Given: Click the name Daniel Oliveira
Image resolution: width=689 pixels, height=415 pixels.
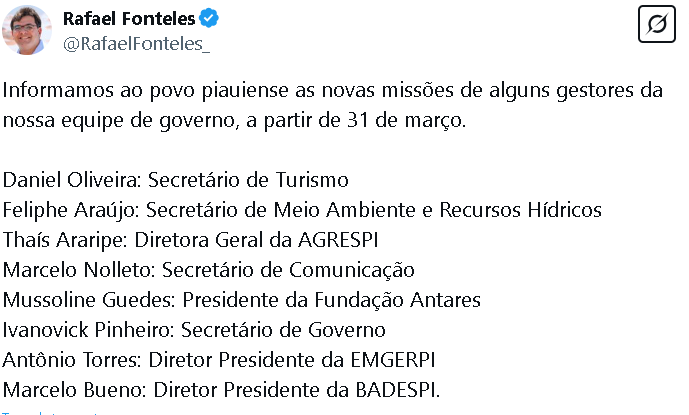Looking at the screenshot, I should 73,181.
